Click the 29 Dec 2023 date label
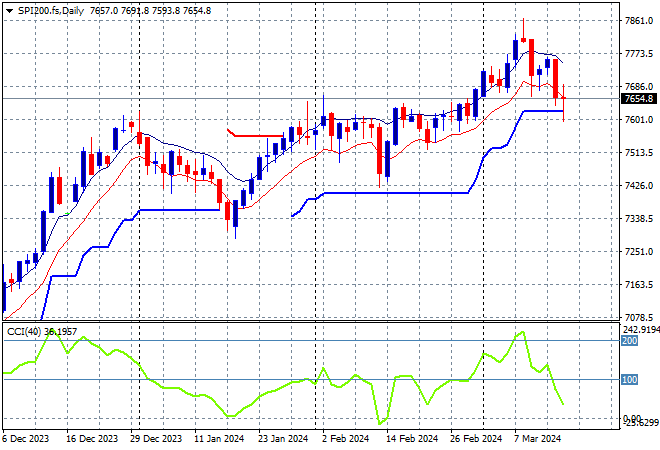The width and height of the screenshot is (660, 450). (x=155, y=439)
